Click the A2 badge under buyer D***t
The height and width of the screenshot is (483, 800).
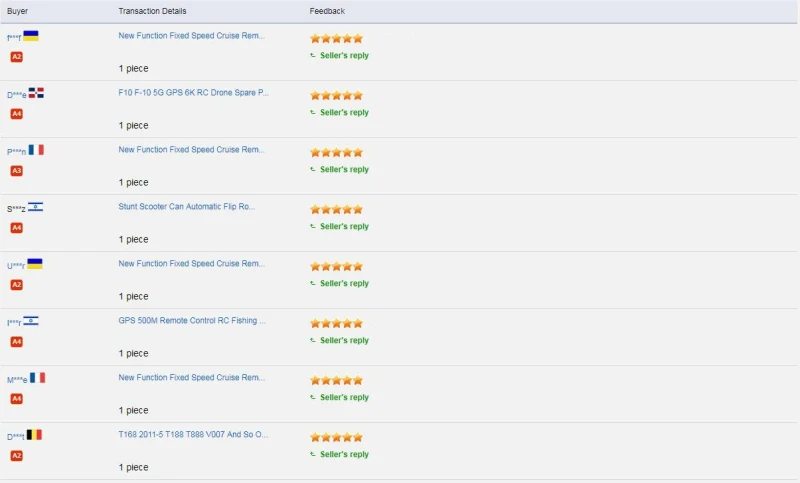(16, 455)
